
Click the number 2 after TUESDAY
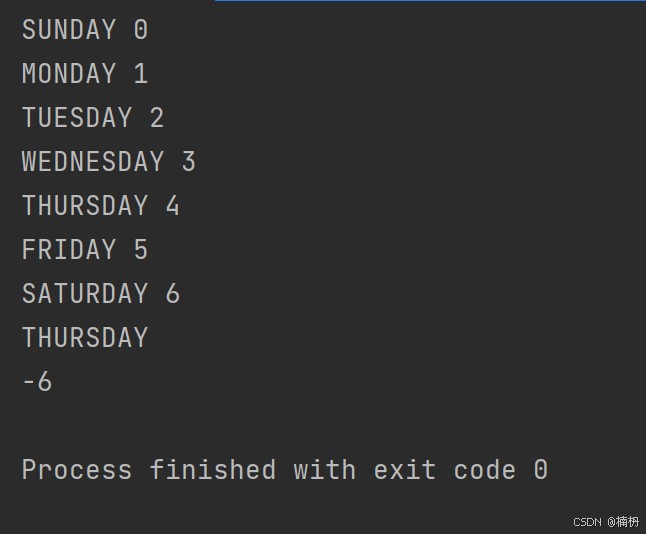pyautogui.click(x=157, y=118)
